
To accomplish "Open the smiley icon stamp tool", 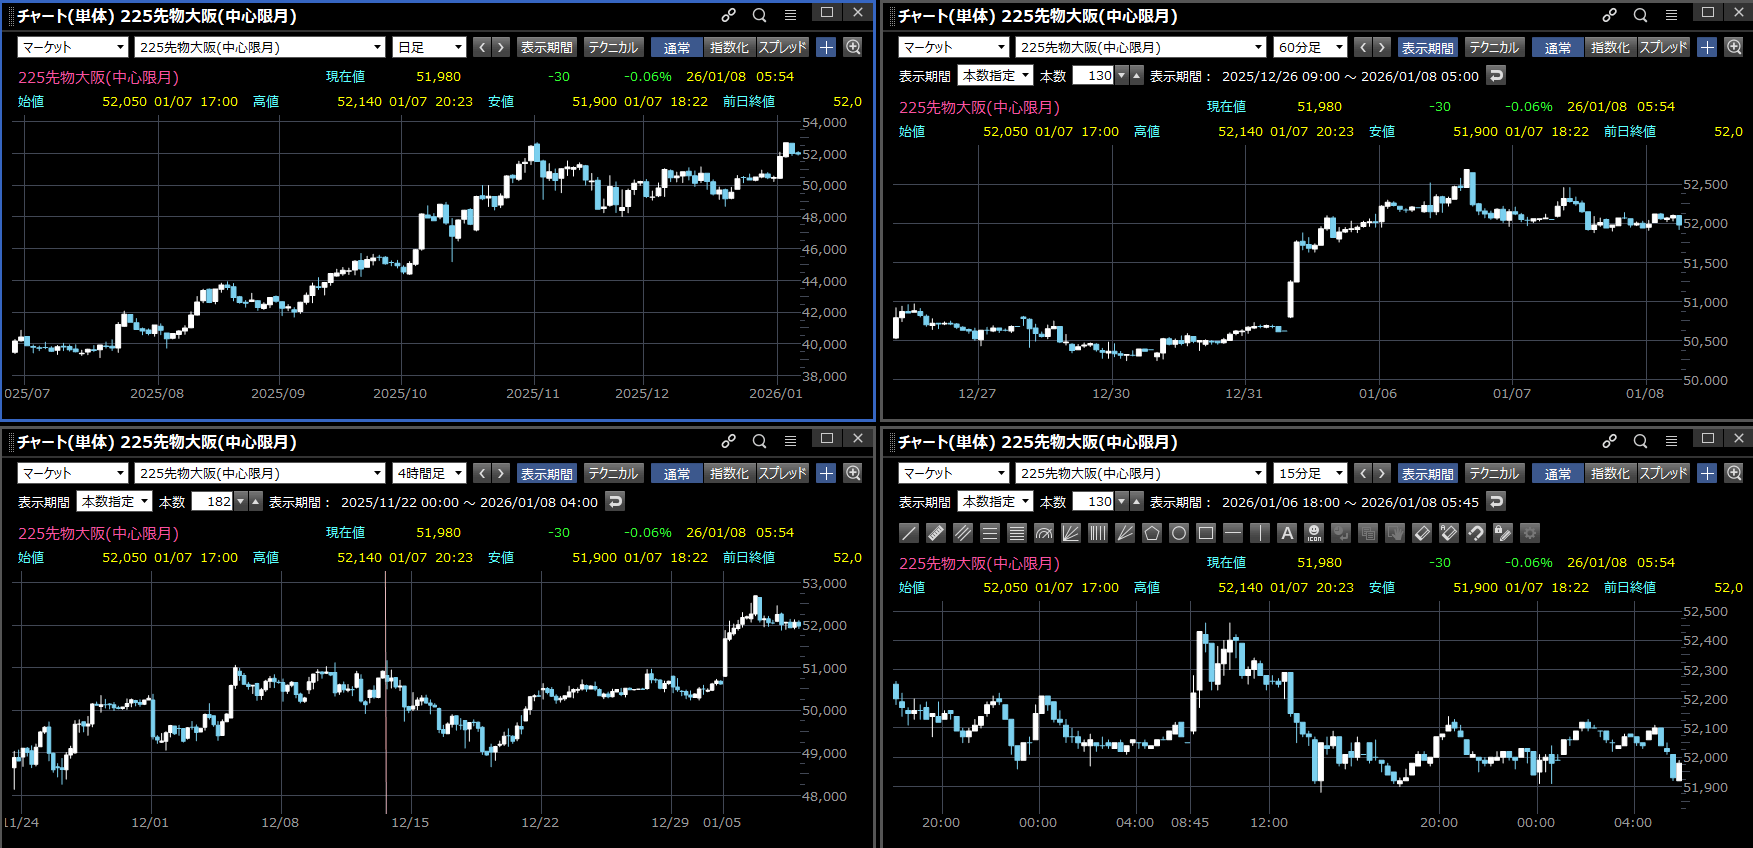I will pyautogui.click(x=1314, y=533).
